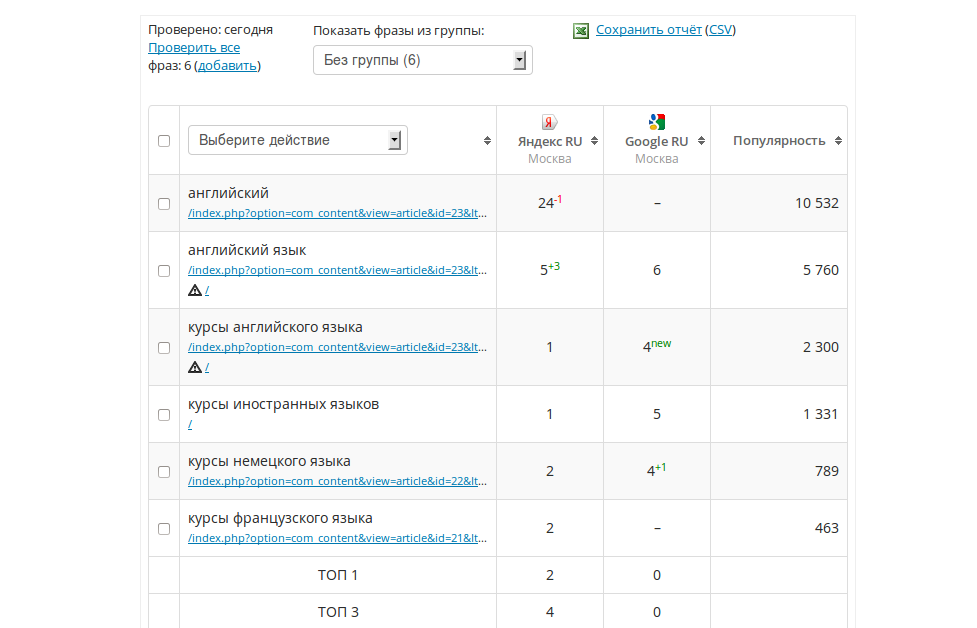Sort by Google RU column arrows
The image size is (977, 628).
coord(701,141)
